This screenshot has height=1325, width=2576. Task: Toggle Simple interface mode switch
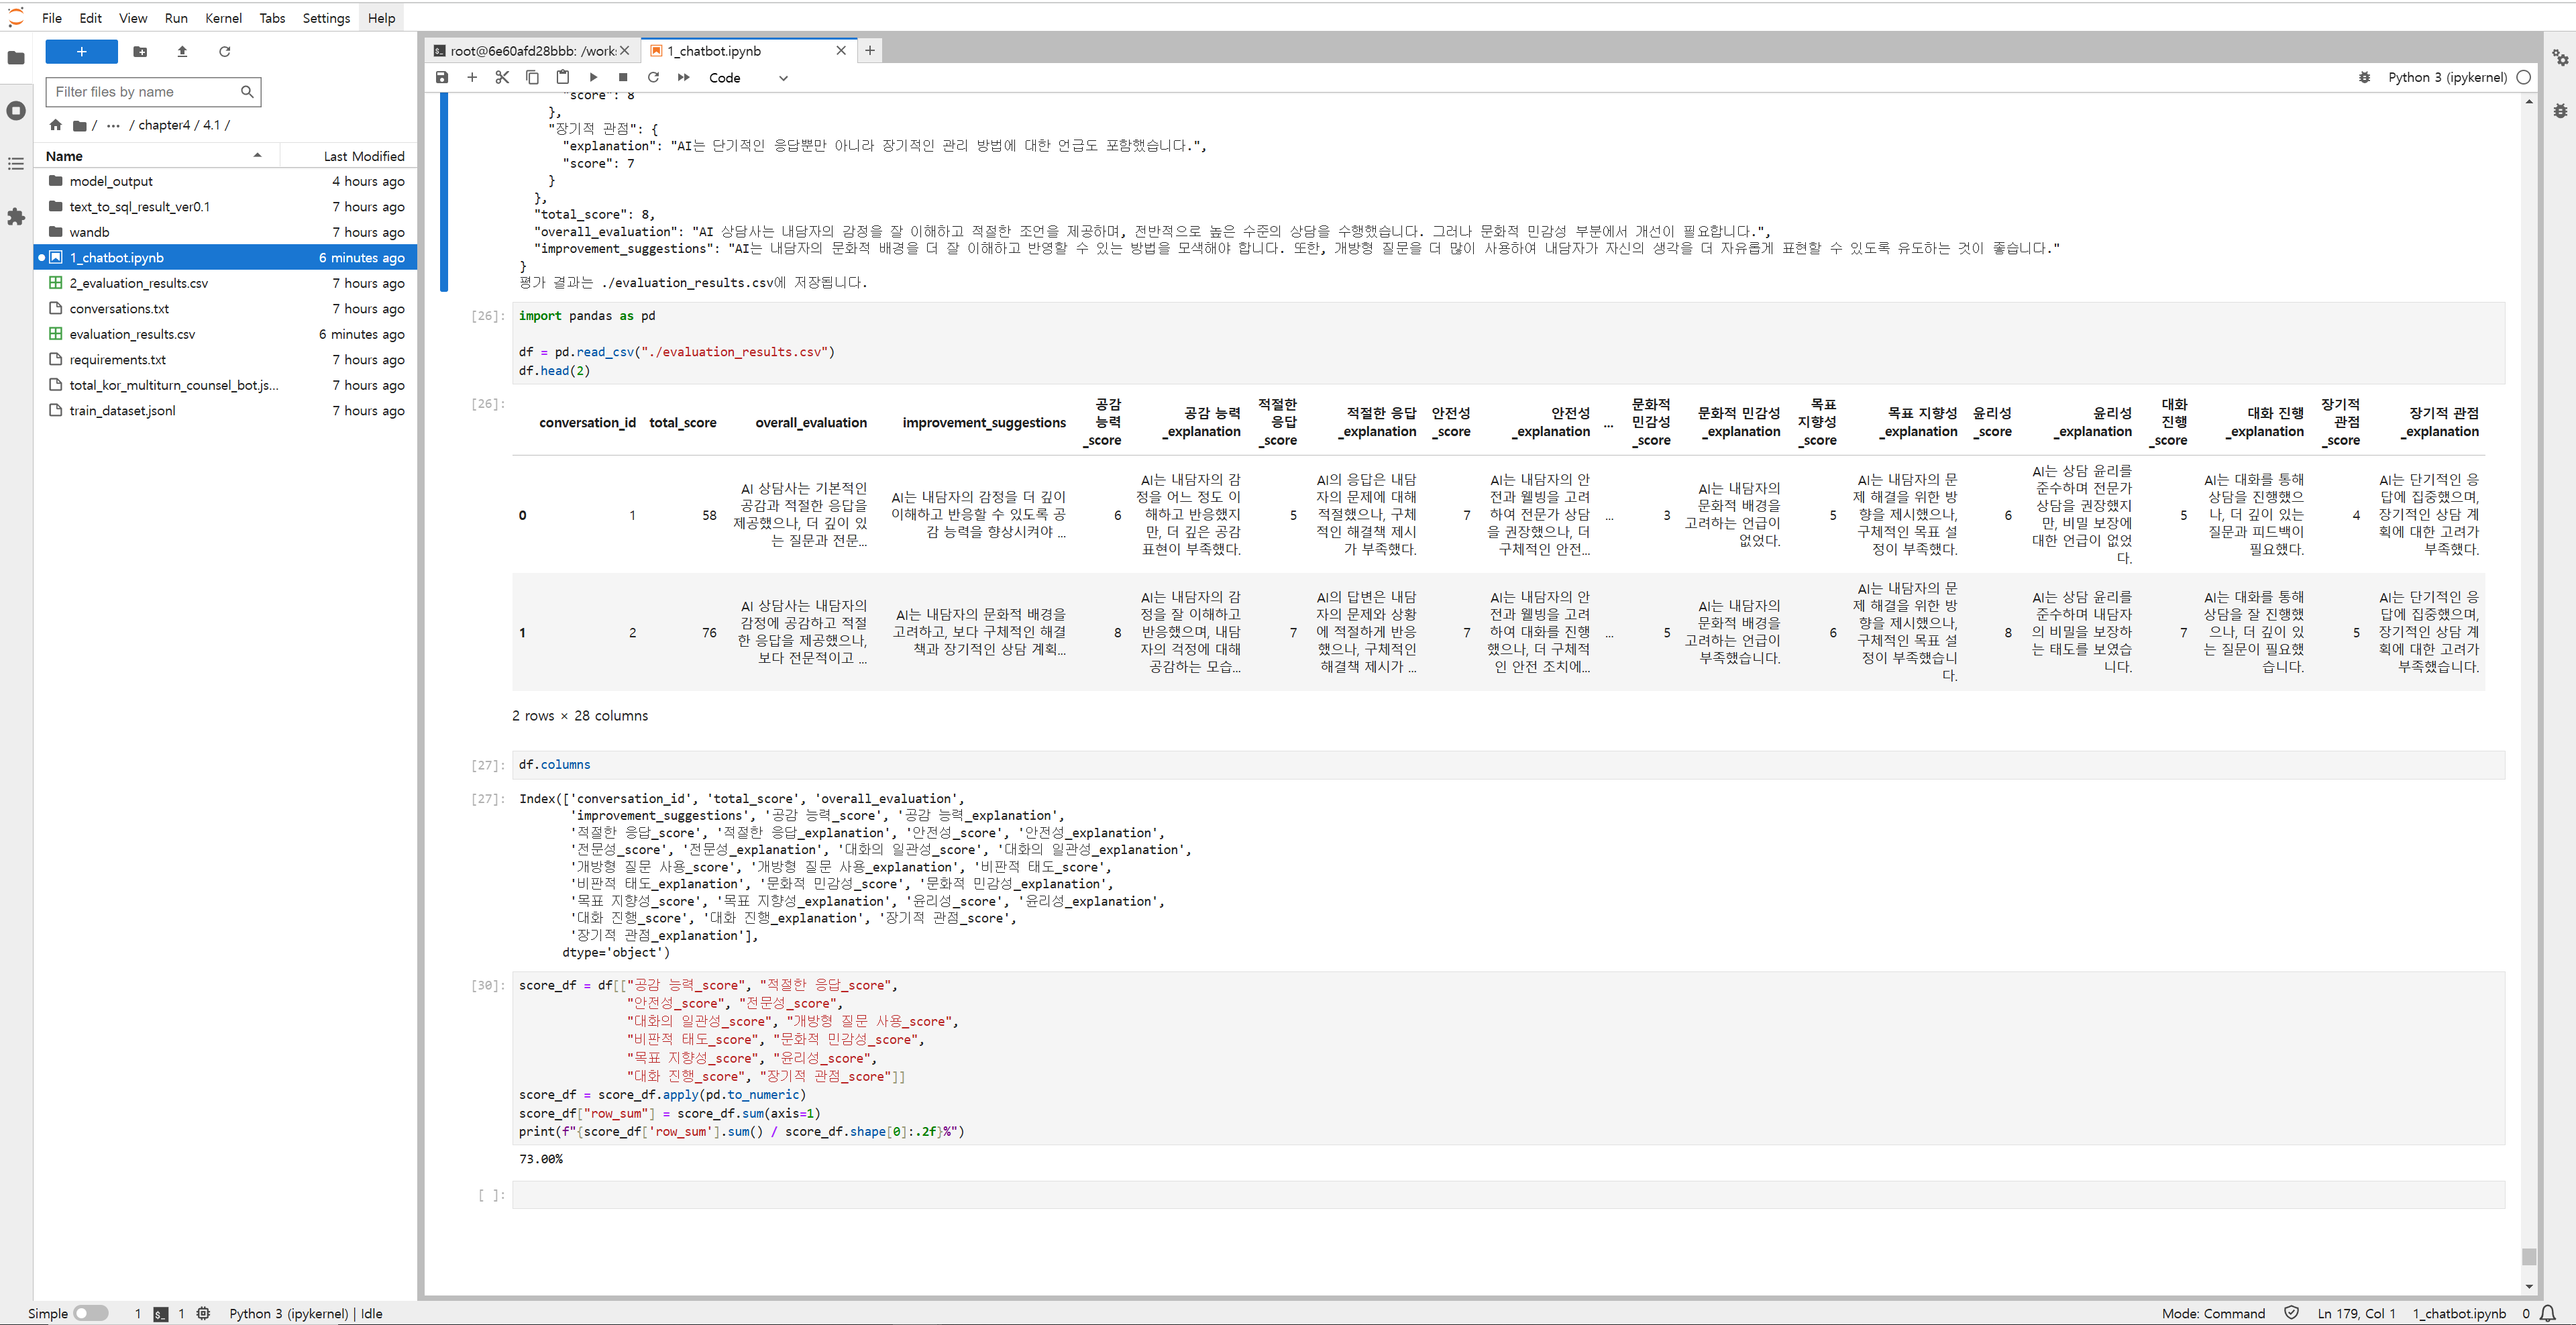(x=90, y=1313)
